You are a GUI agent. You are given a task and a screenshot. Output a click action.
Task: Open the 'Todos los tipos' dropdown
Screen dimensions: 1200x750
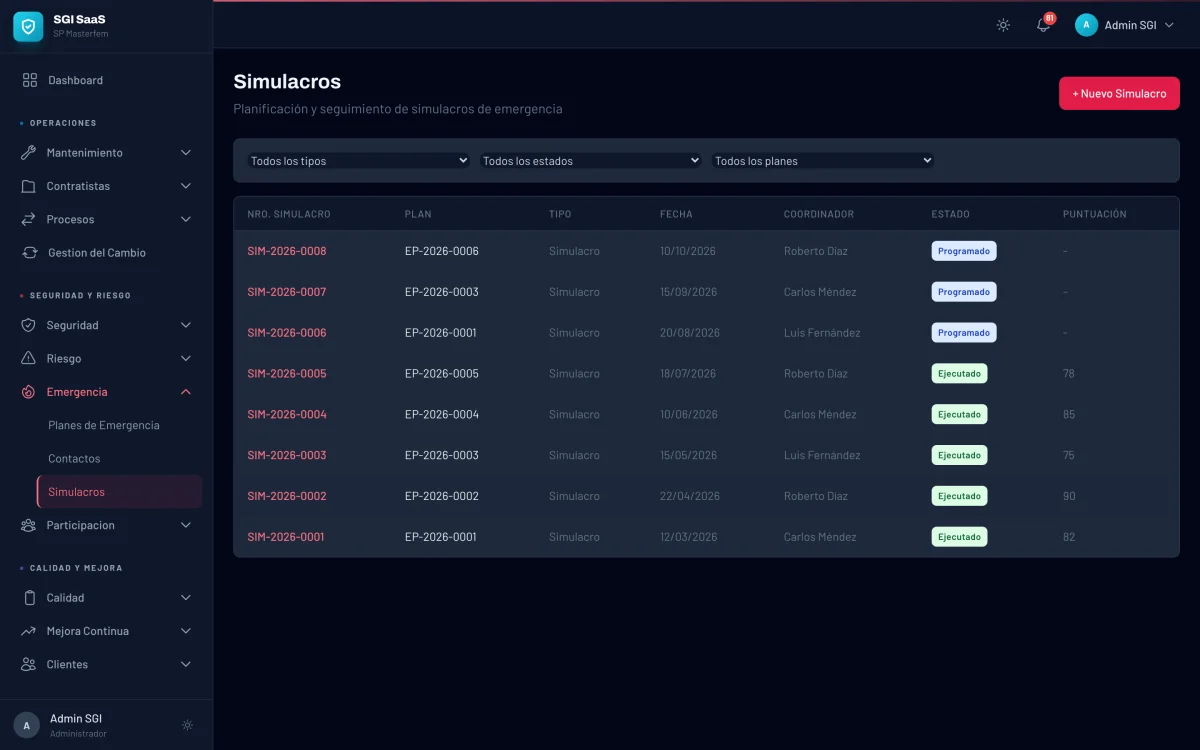click(x=358, y=161)
